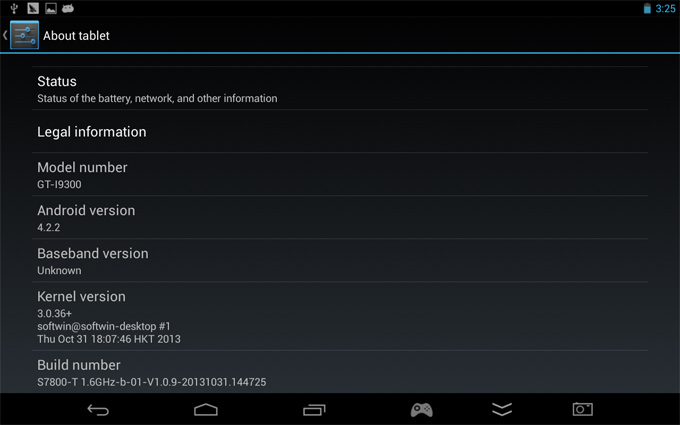The width and height of the screenshot is (680, 425).
Task: Tap the Build number row
Action: [x=340, y=372]
